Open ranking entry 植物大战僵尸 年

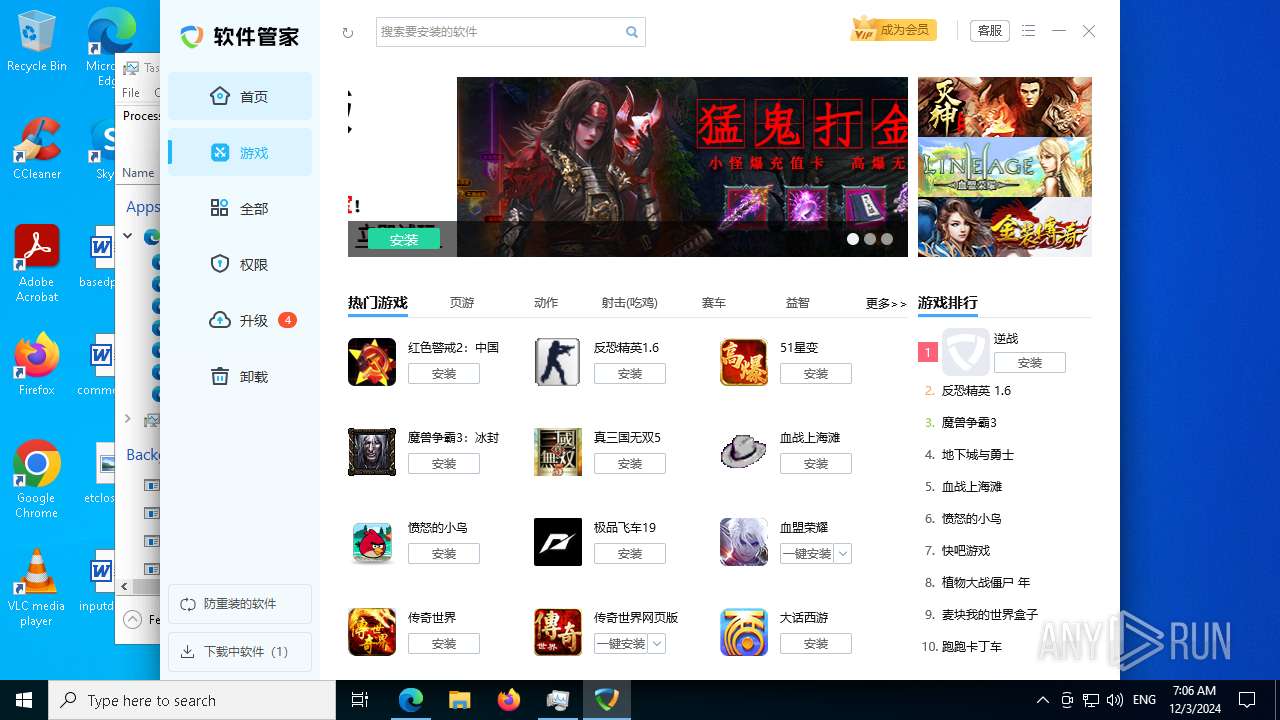coord(985,582)
